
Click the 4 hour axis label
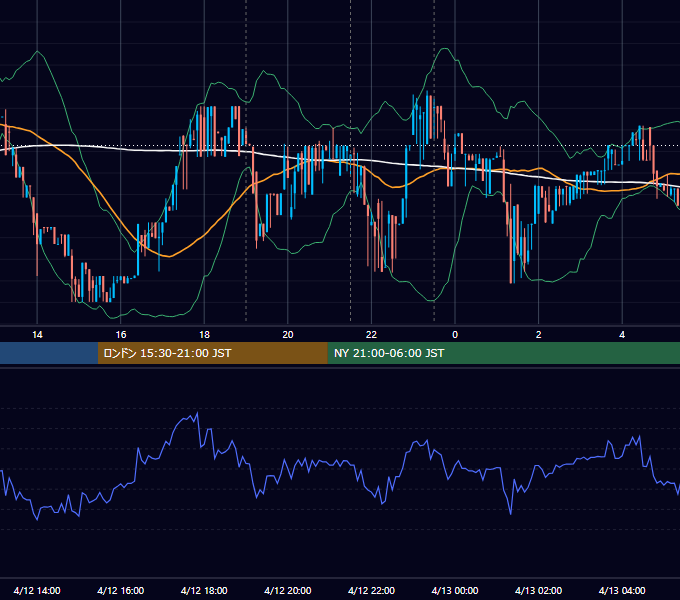tap(622, 335)
